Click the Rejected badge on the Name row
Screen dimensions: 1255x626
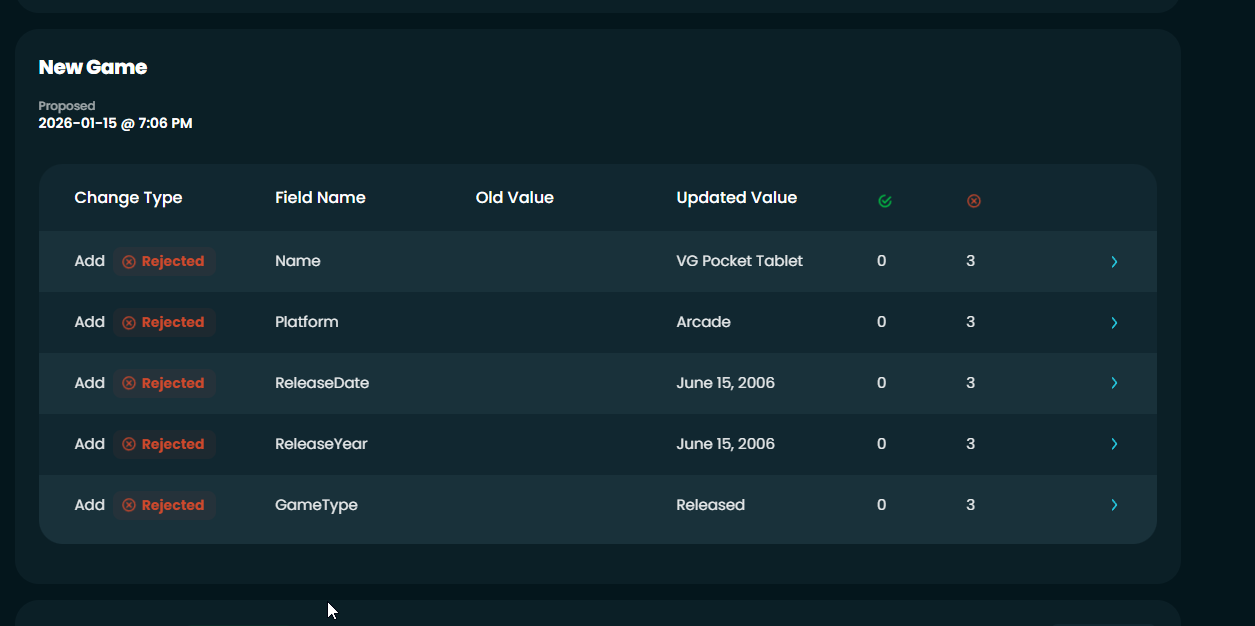pyautogui.click(x=164, y=261)
